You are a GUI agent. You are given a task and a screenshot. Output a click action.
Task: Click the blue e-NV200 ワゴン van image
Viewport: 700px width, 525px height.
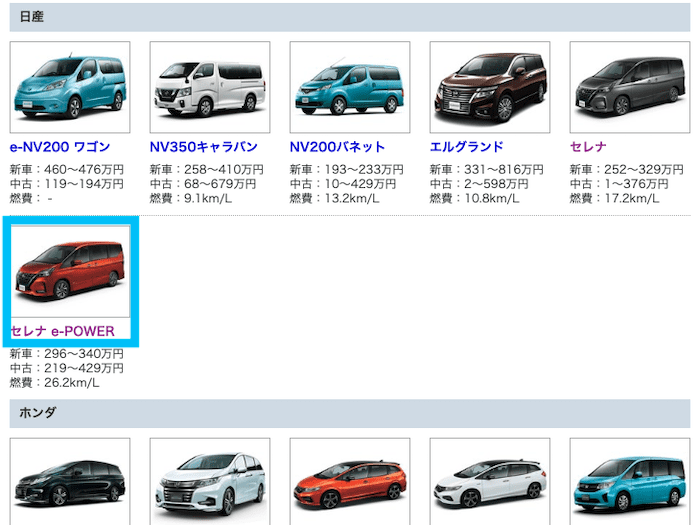pyautogui.click(x=70, y=87)
